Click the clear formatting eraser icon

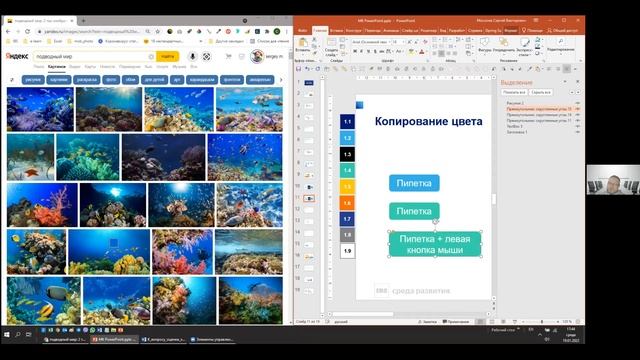click(x=424, y=42)
